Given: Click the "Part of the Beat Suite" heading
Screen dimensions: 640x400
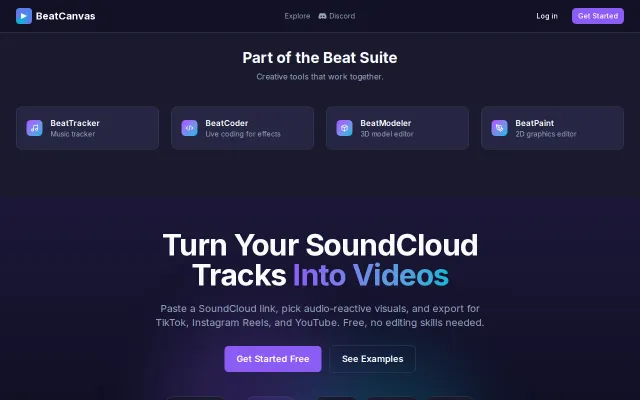Looking at the screenshot, I should [x=320, y=58].
